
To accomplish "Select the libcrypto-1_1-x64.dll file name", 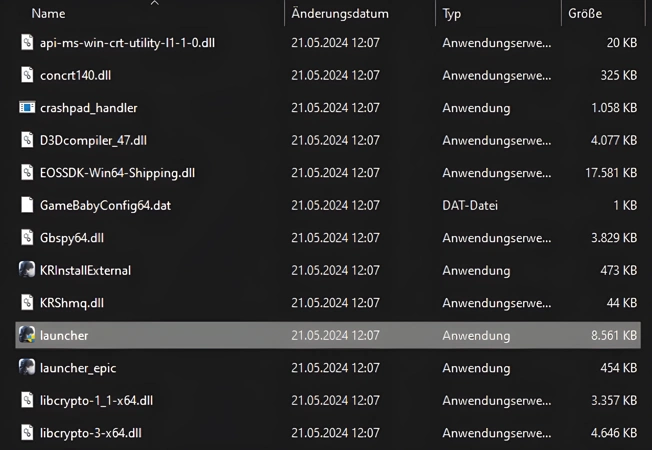I will pyautogui.click(x=96, y=400).
